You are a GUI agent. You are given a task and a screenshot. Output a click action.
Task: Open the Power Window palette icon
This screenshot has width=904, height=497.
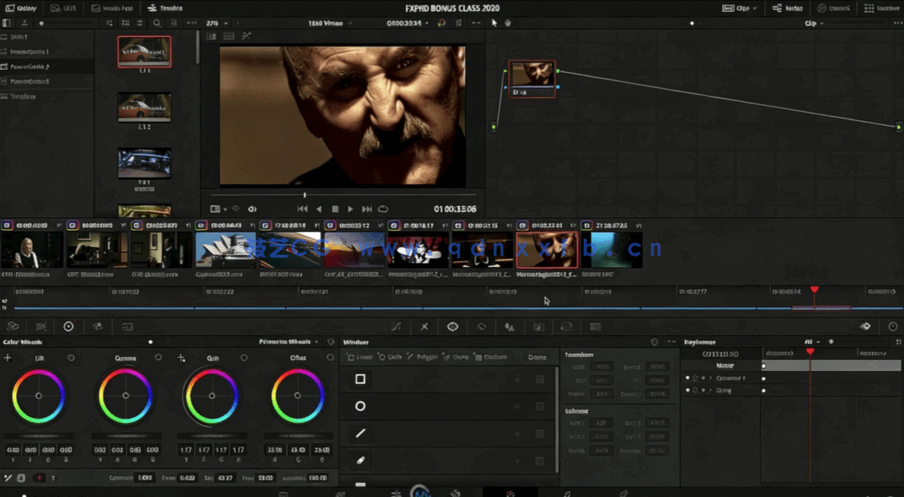pos(453,326)
